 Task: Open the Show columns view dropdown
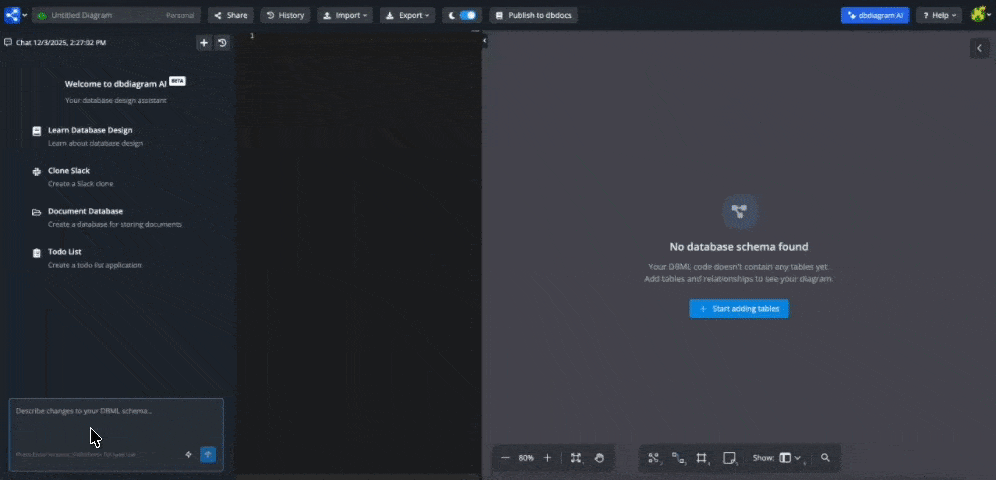point(790,458)
